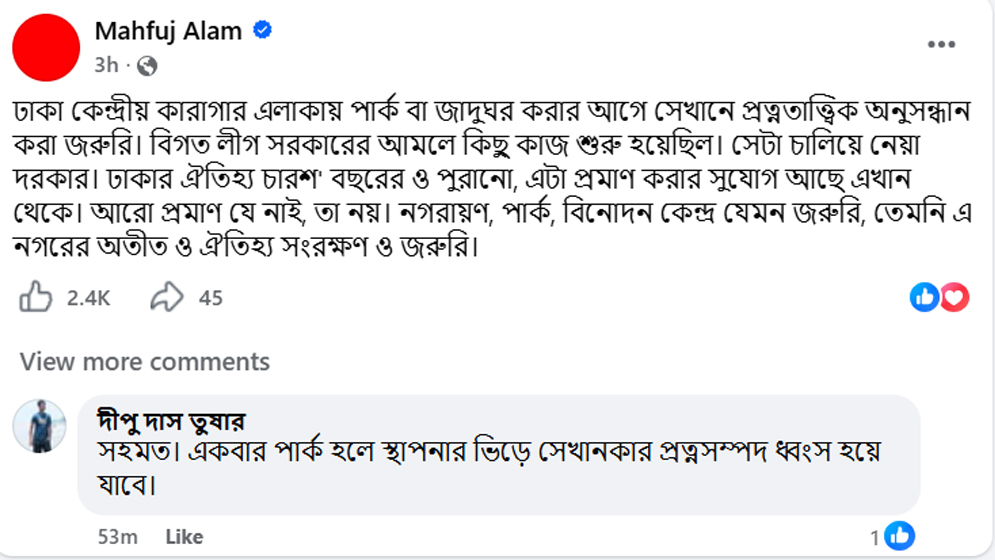
Task: Open the commenter's profile picture
Action: [39, 427]
